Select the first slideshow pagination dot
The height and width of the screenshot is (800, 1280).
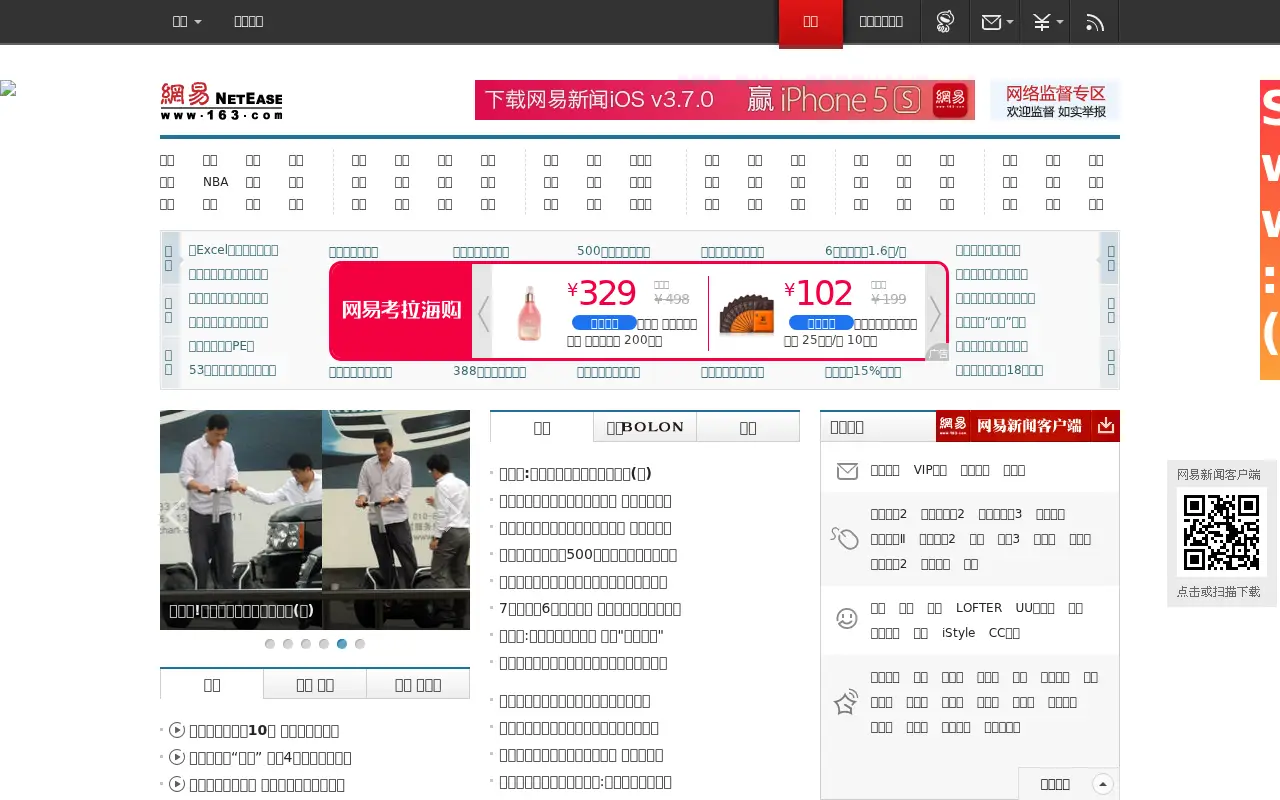270,644
